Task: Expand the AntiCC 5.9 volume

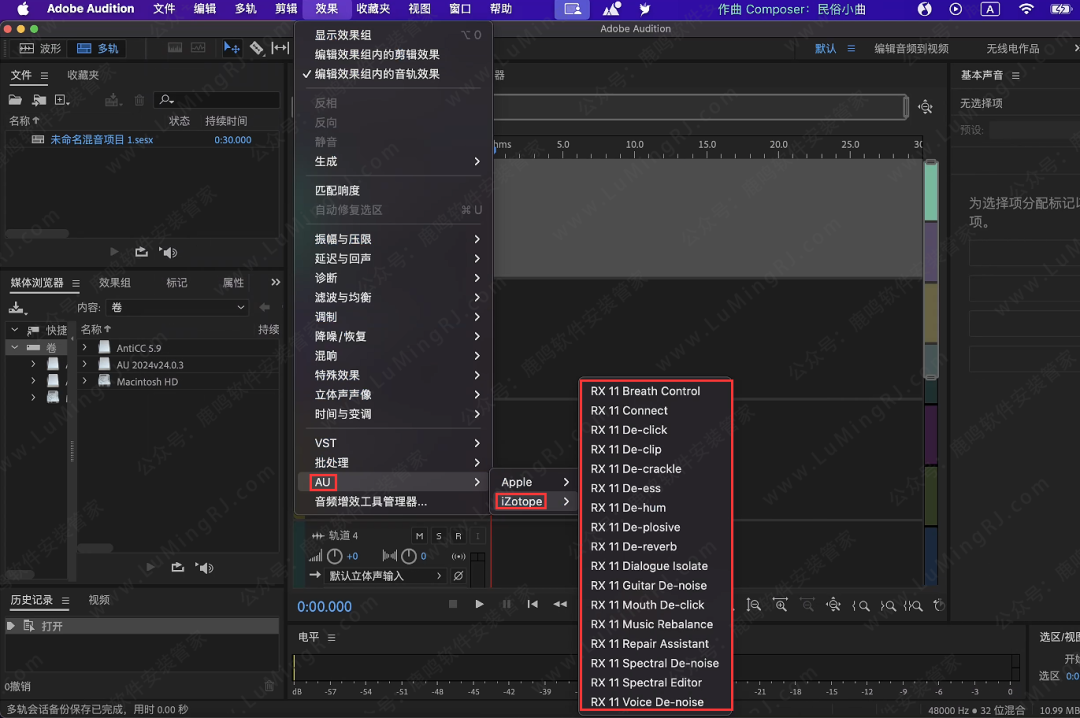Action: point(86,348)
